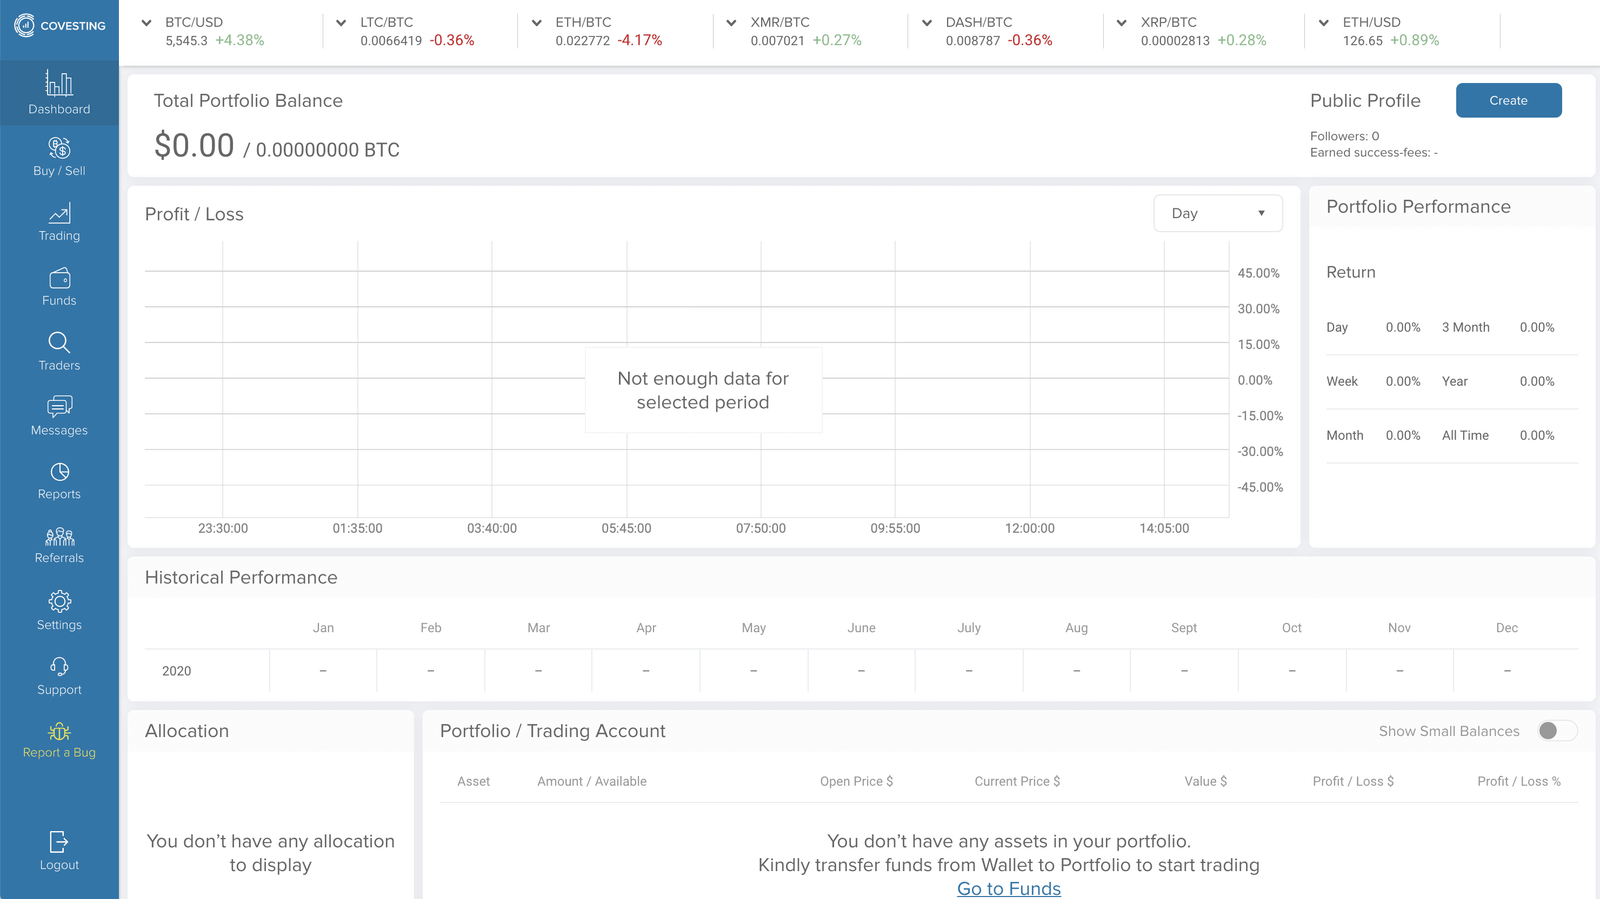The image size is (1600, 899).
Task: Click the Report a Bug icon
Action: [x=59, y=732]
